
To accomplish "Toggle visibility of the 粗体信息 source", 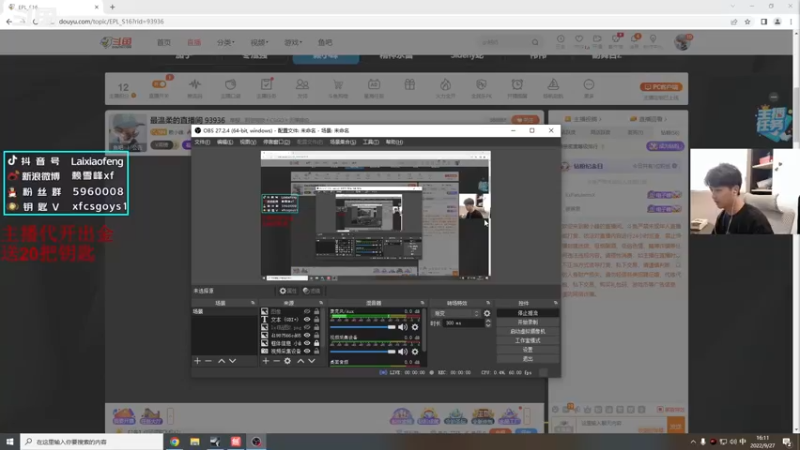I will (x=307, y=343).
